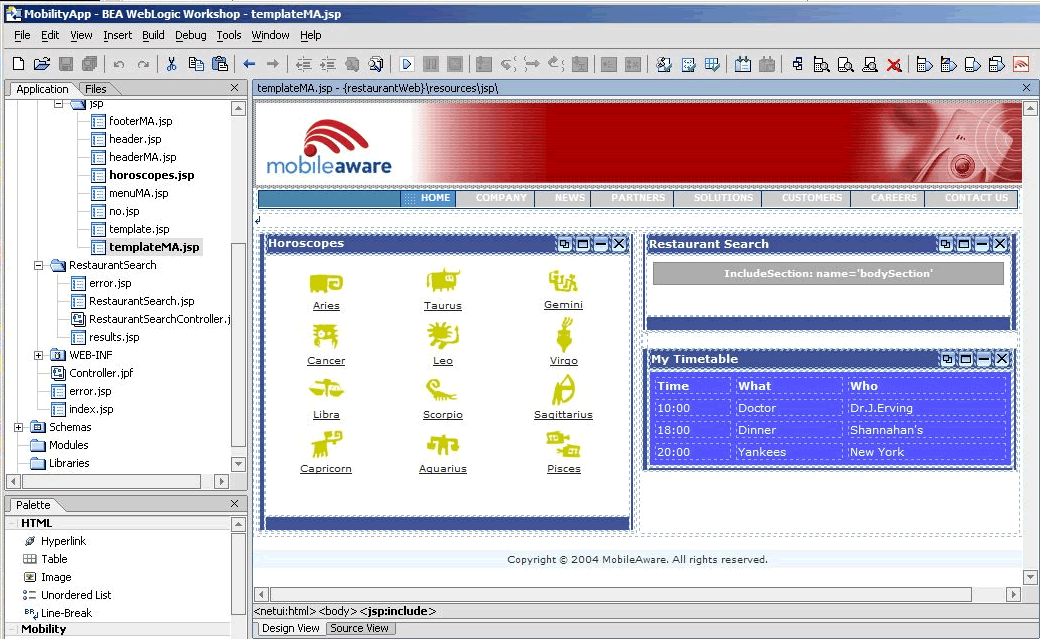1040x639 pixels.
Task: Open the Insert menu
Action: pos(117,35)
